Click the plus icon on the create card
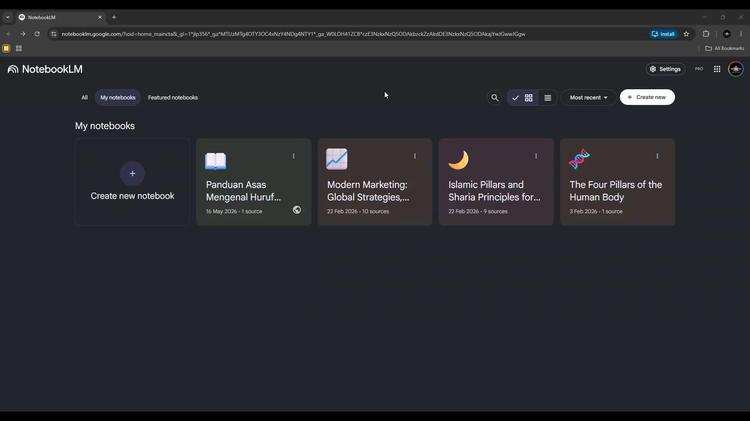750x421 pixels. click(x=132, y=173)
